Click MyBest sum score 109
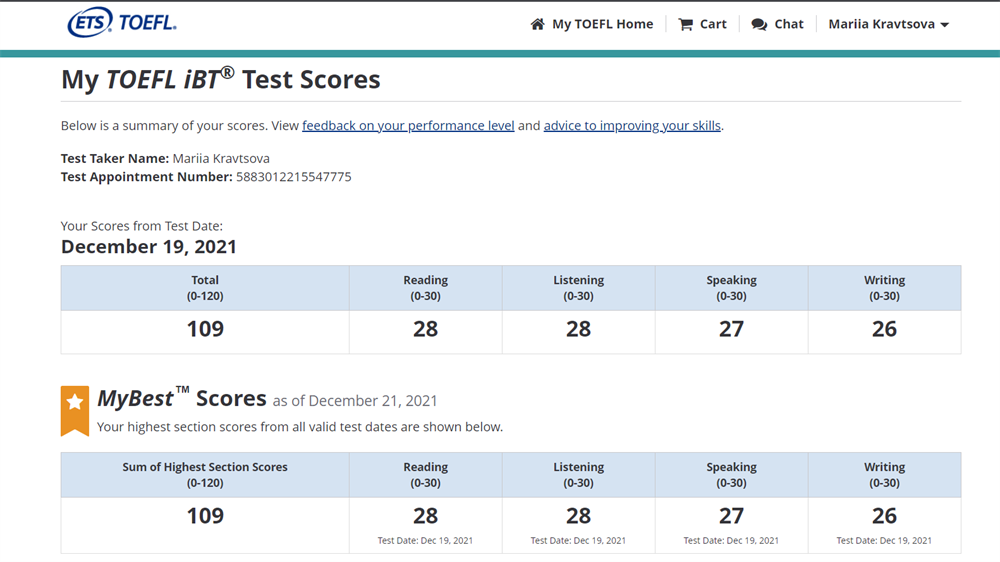The width and height of the screenshot is (1000, 562). click(x=205, y=516)
